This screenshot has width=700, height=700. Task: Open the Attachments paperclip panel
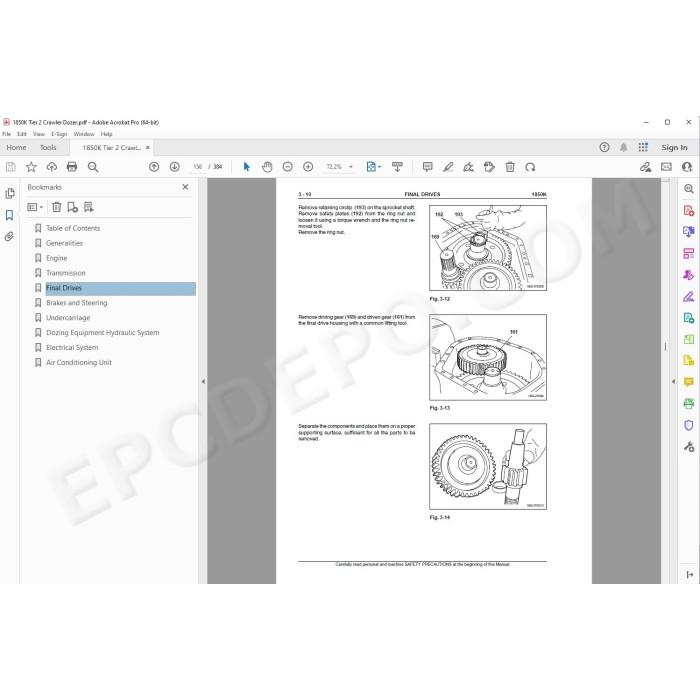click(9, 237)
